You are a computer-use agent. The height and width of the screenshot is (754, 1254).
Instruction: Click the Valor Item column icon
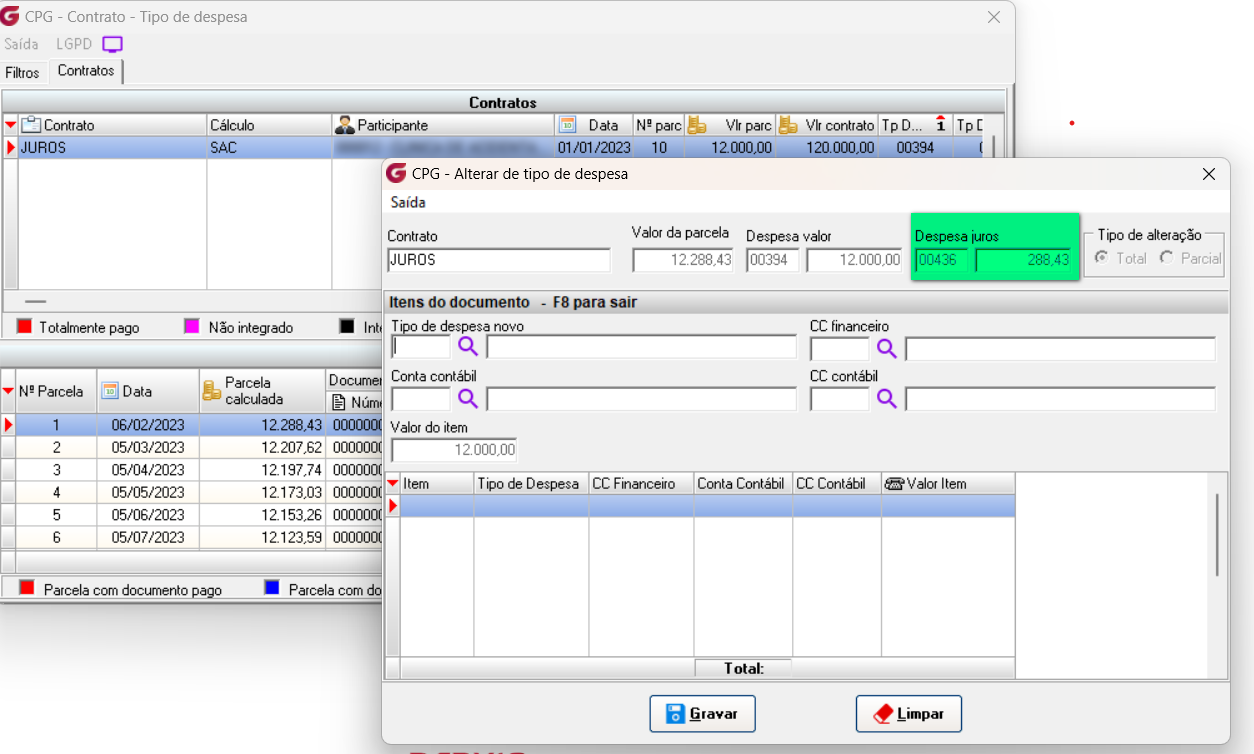[x=894, y=483]
